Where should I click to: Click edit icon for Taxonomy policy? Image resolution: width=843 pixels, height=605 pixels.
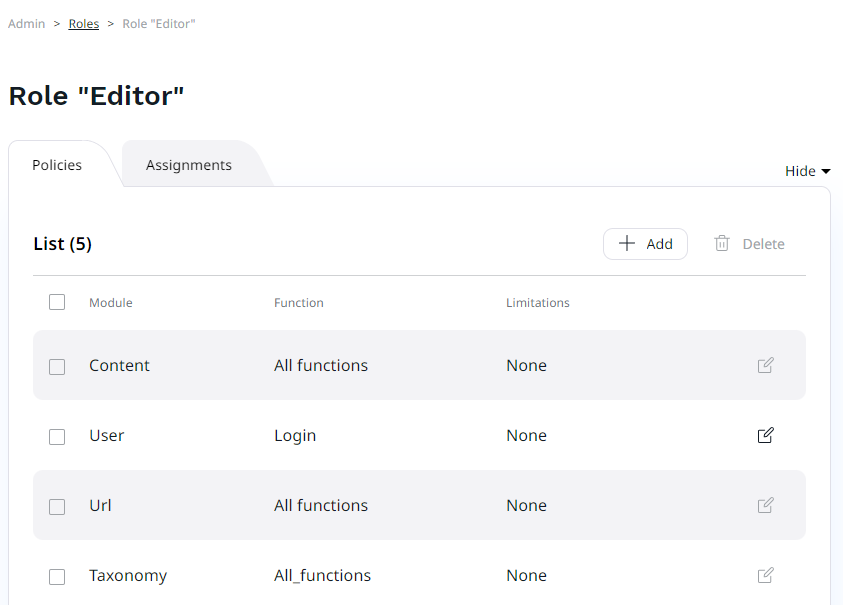[765, 575]
